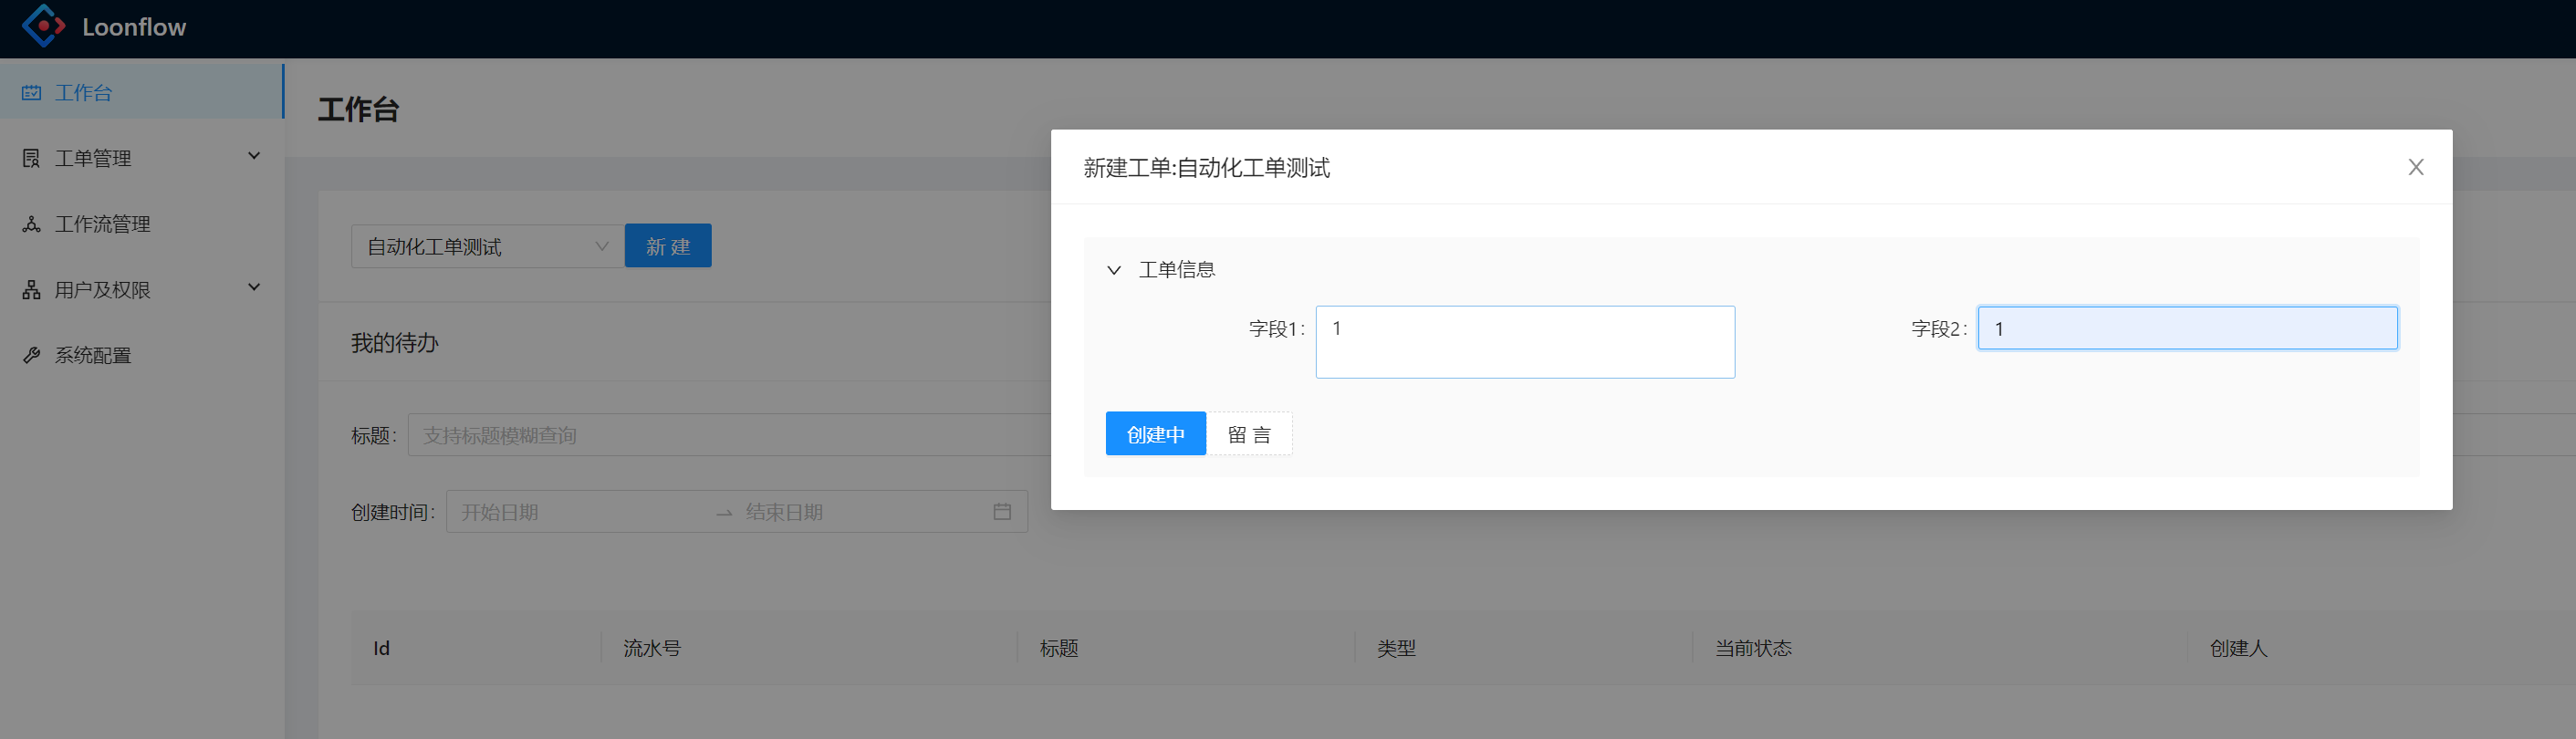Open the calendar icon in 创建时间
The image size is (2576, 739).
coord(1002,512)
